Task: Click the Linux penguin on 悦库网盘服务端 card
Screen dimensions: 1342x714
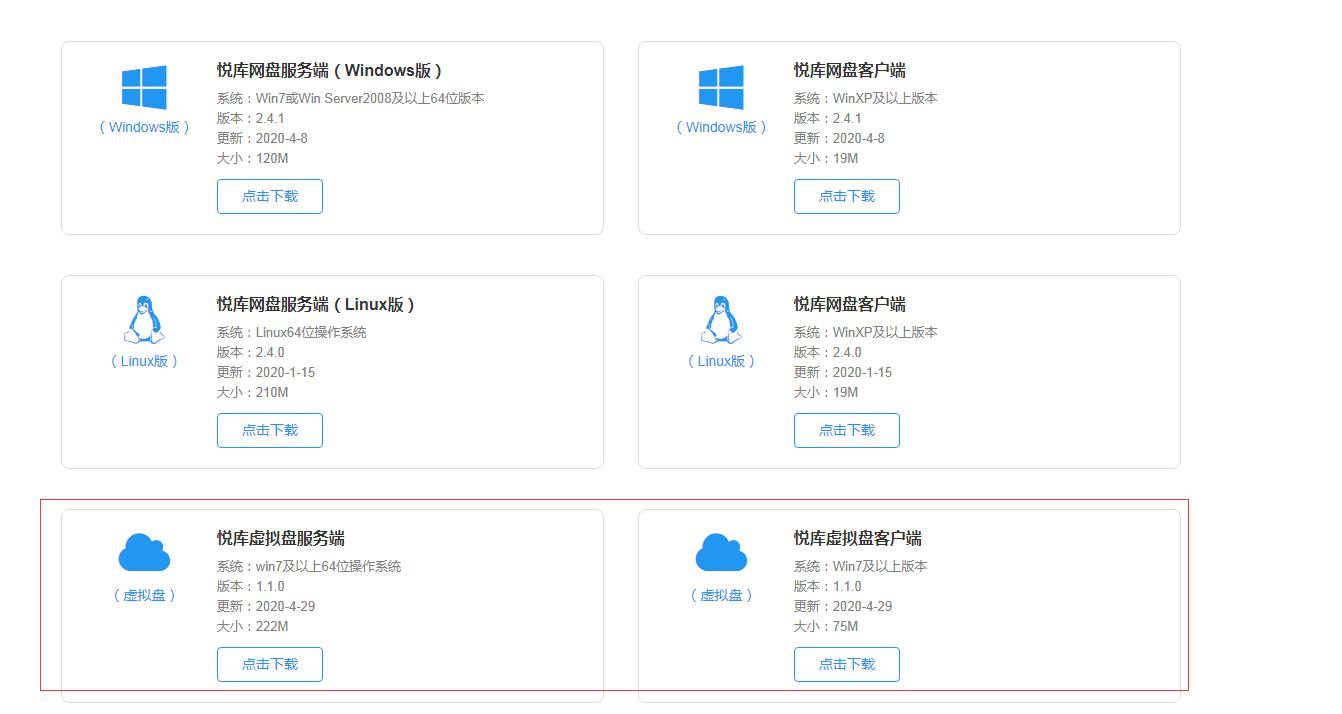Action: 144,320
